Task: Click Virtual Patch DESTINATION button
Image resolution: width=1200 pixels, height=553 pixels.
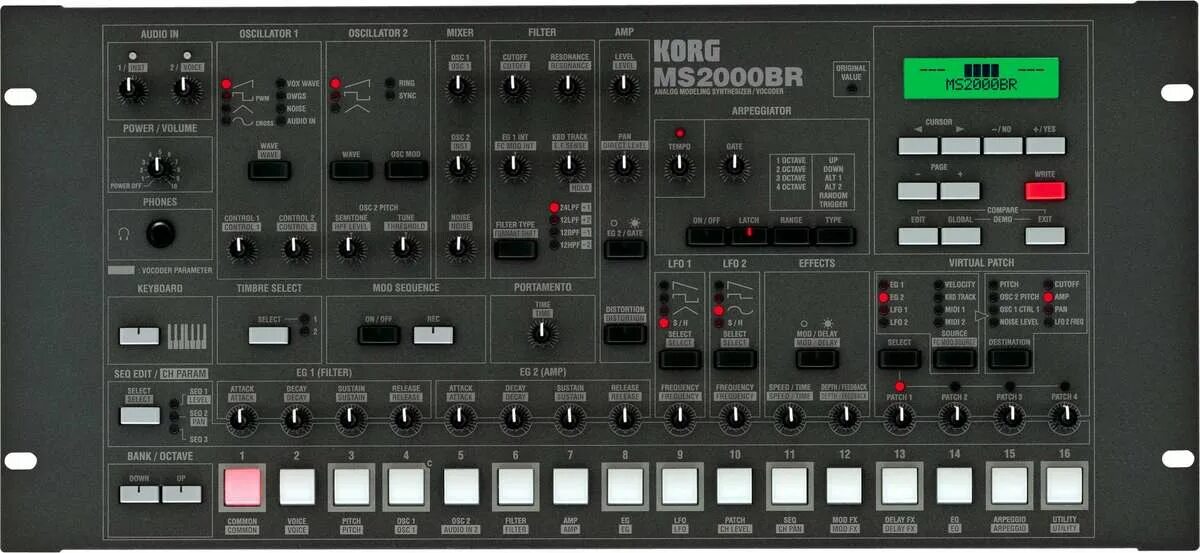Action: [1009, 358]
